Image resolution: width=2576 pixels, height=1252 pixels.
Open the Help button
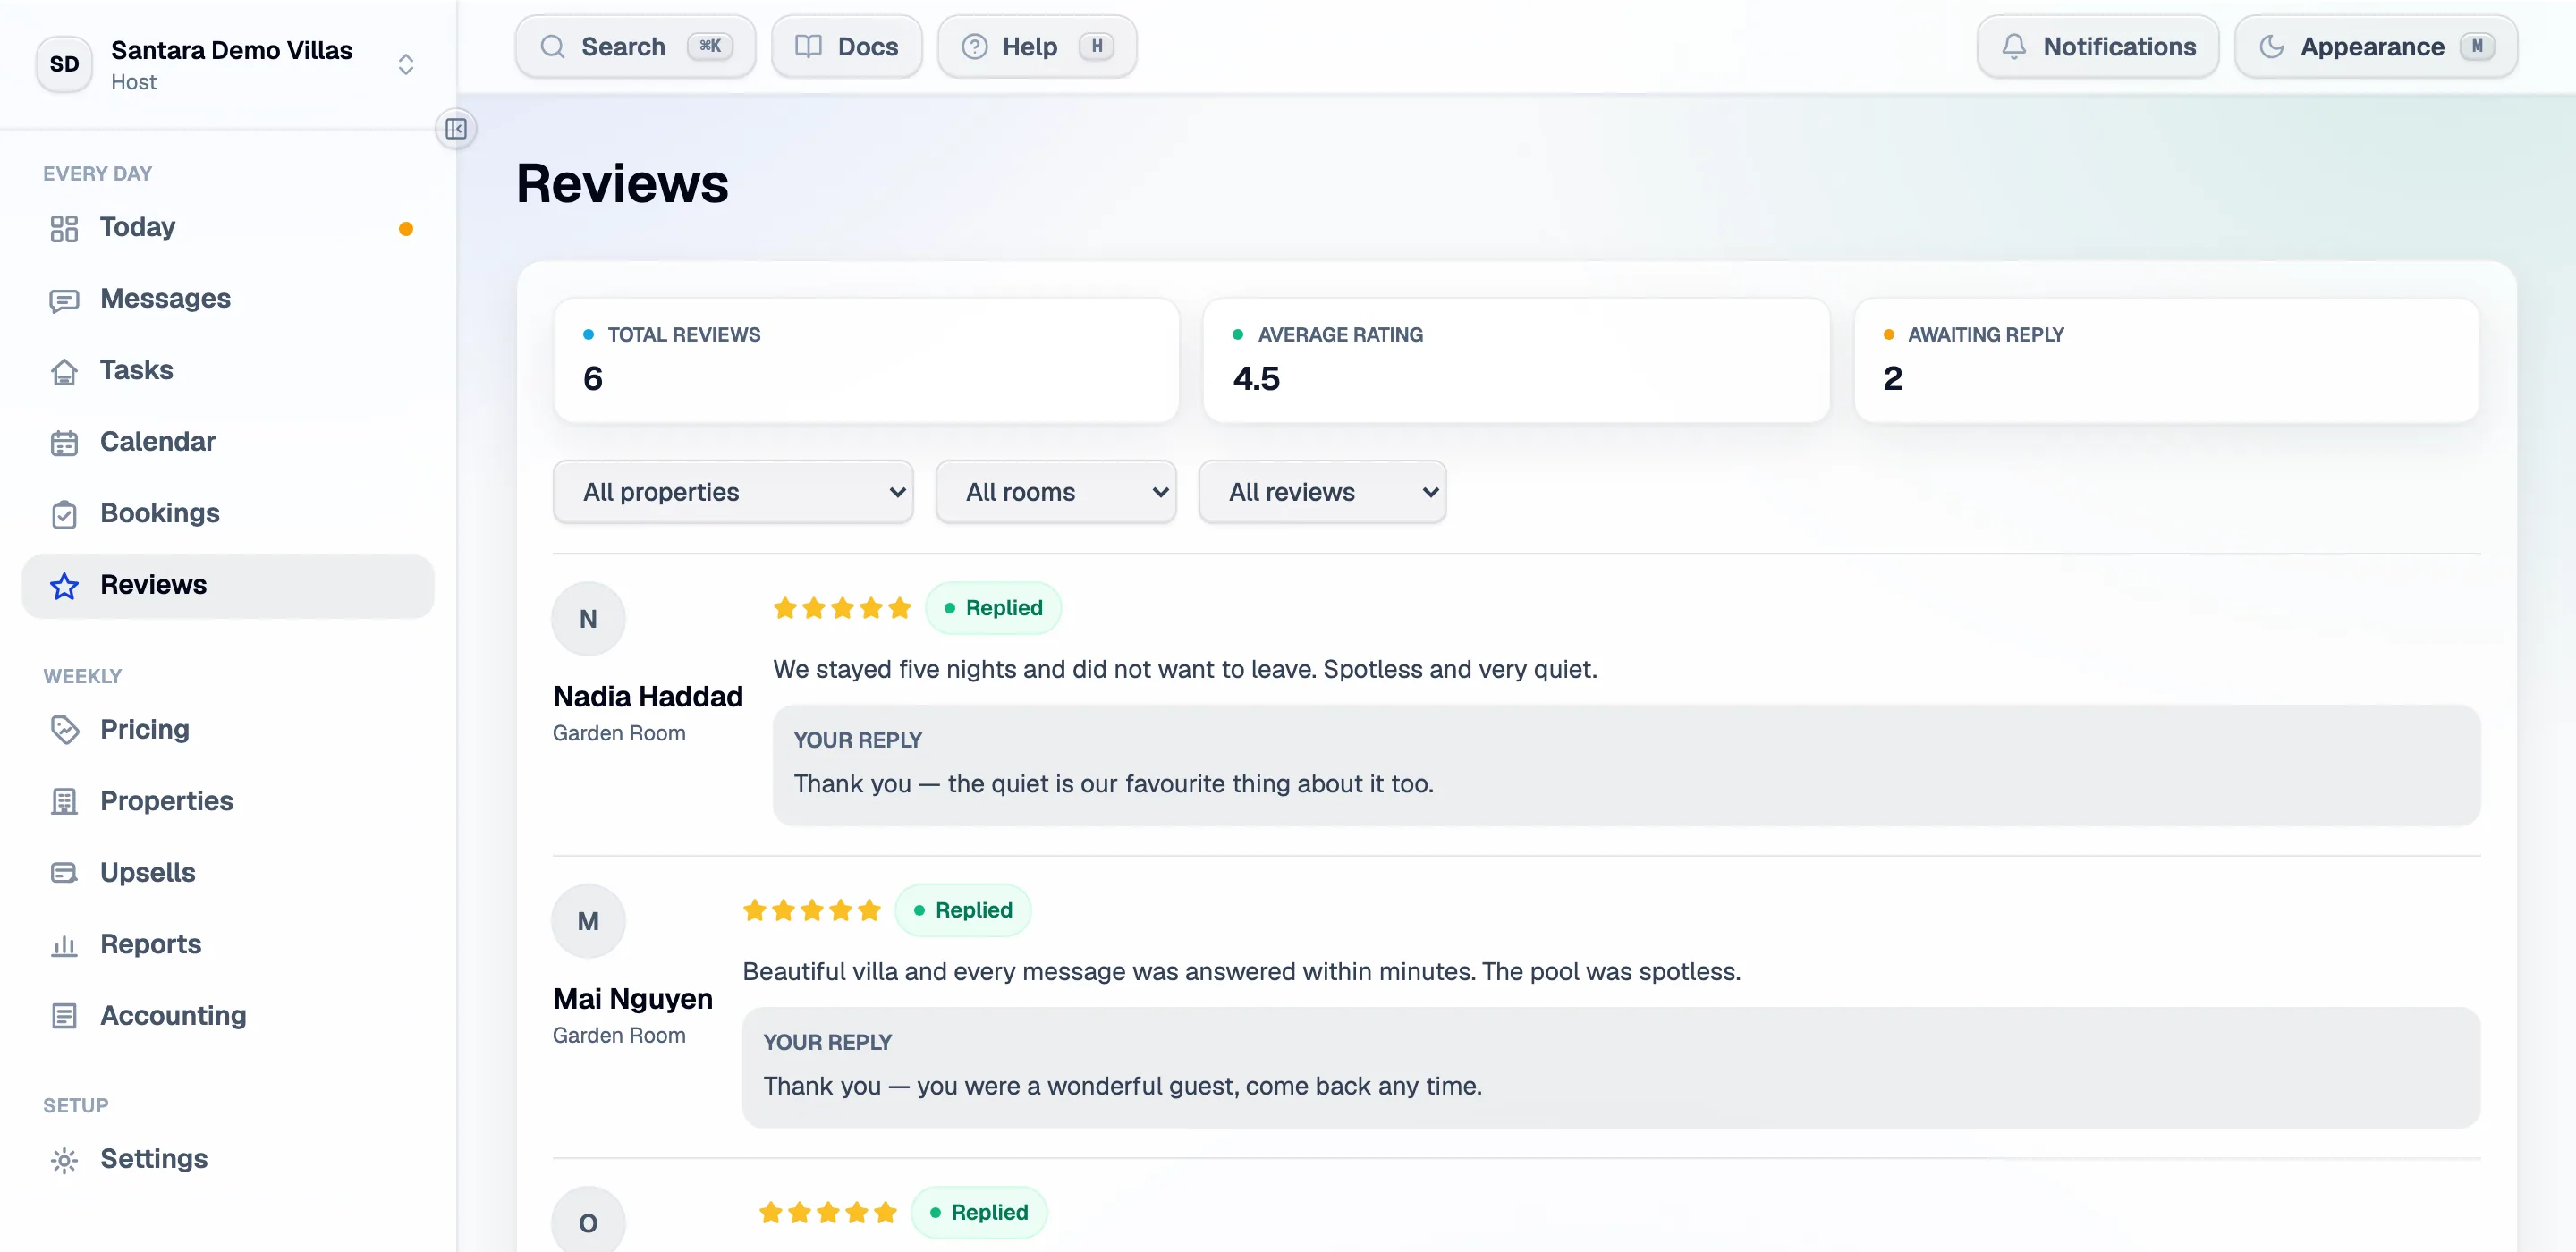click(1037, 47)
